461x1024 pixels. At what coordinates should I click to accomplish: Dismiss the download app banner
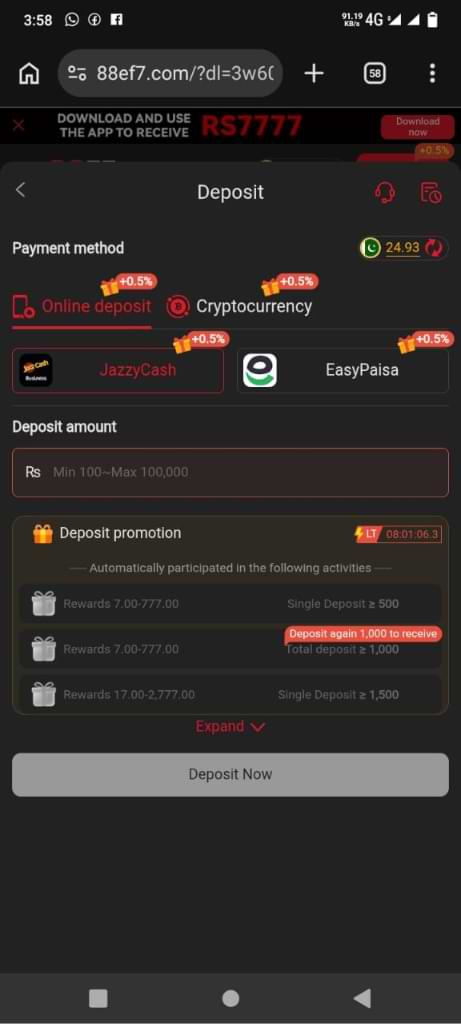coord(19,125)
